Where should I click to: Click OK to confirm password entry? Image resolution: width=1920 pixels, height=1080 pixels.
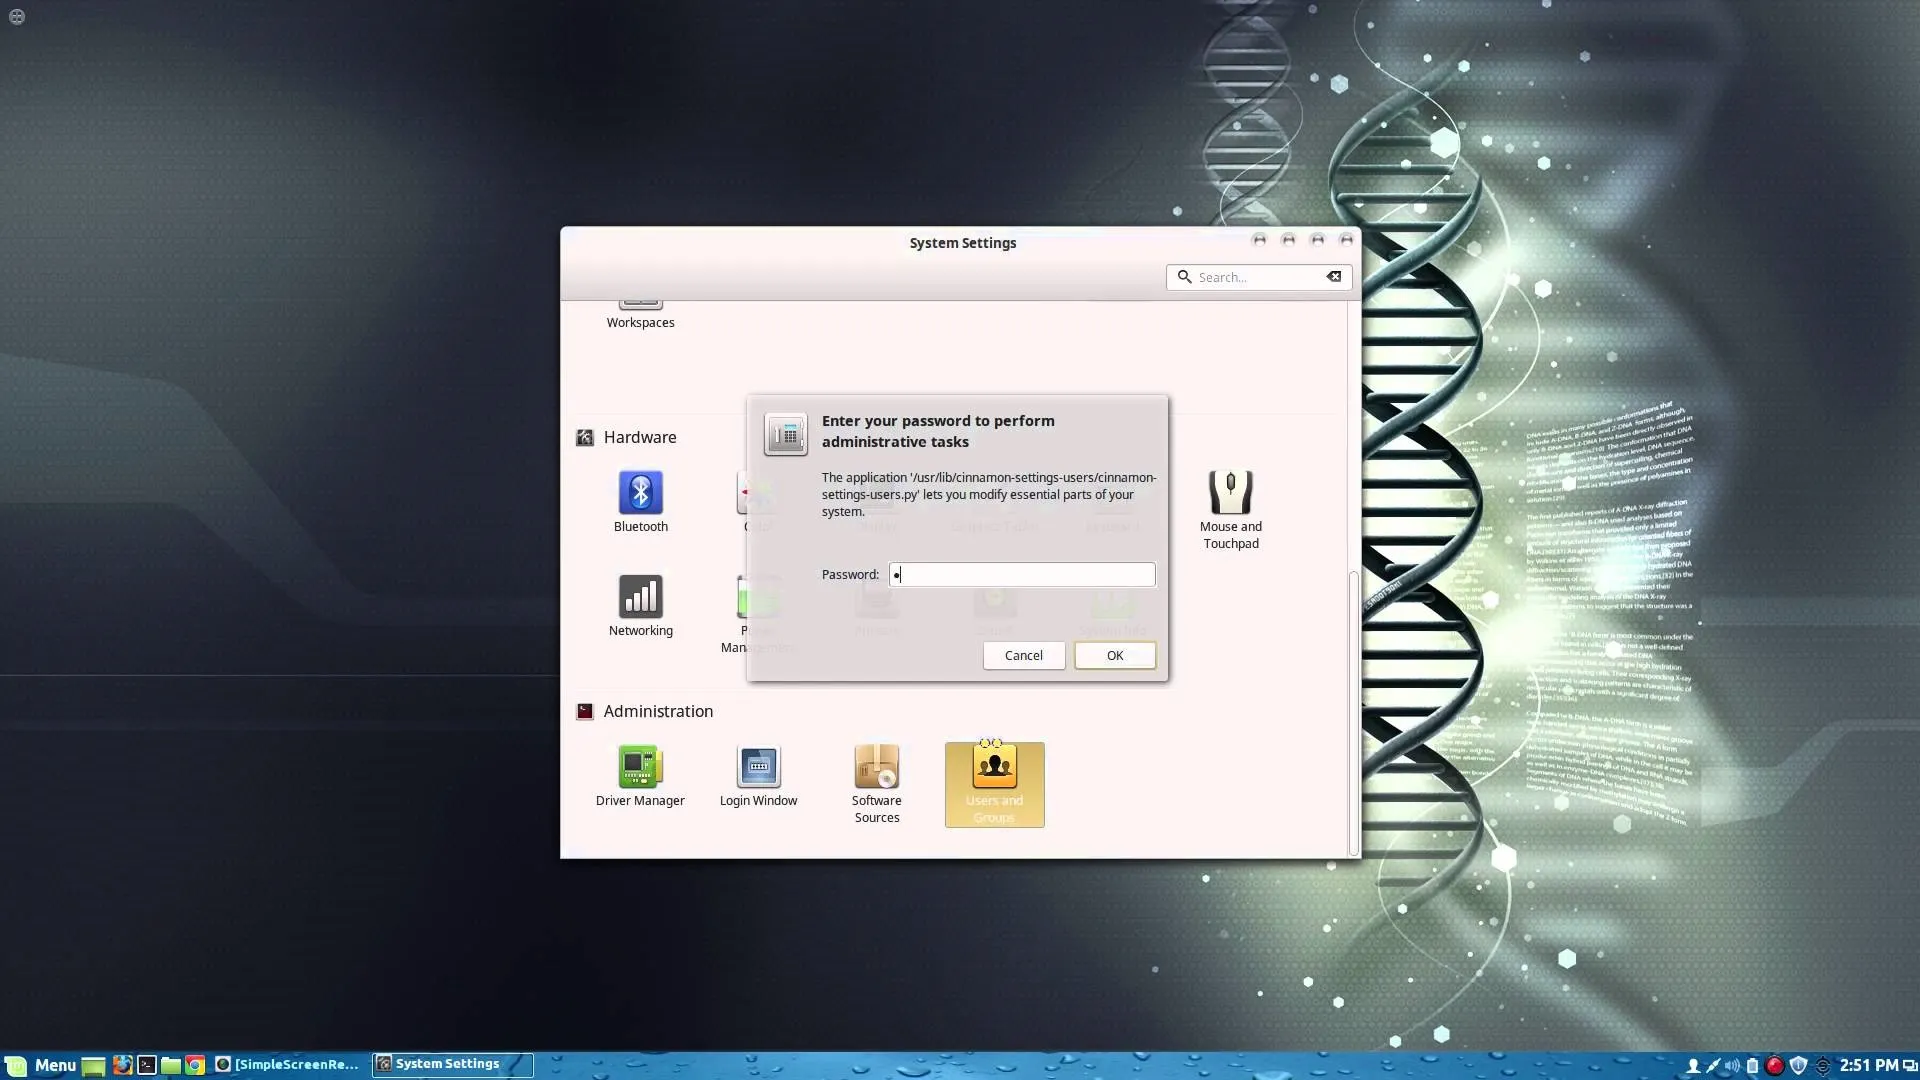pos(1114,655)
